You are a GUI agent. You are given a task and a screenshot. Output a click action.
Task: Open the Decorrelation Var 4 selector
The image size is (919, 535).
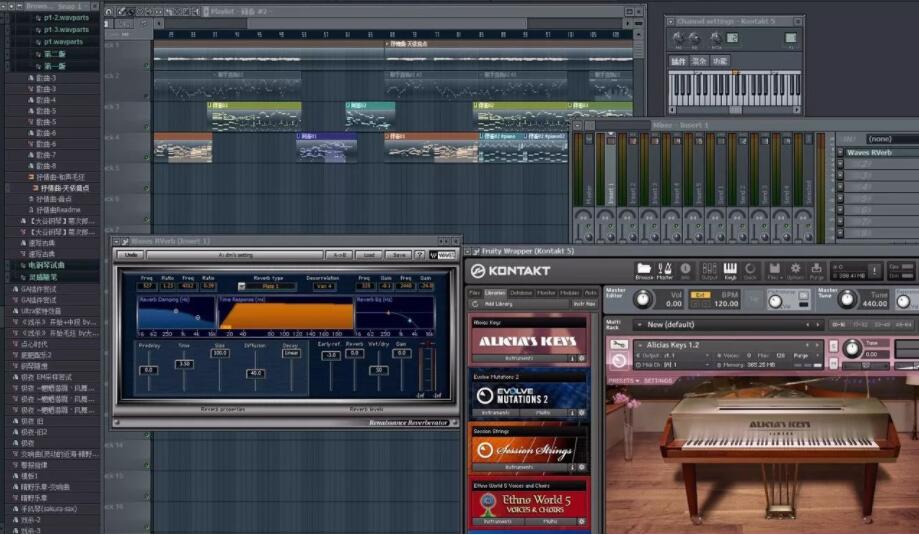coord(325,287)
